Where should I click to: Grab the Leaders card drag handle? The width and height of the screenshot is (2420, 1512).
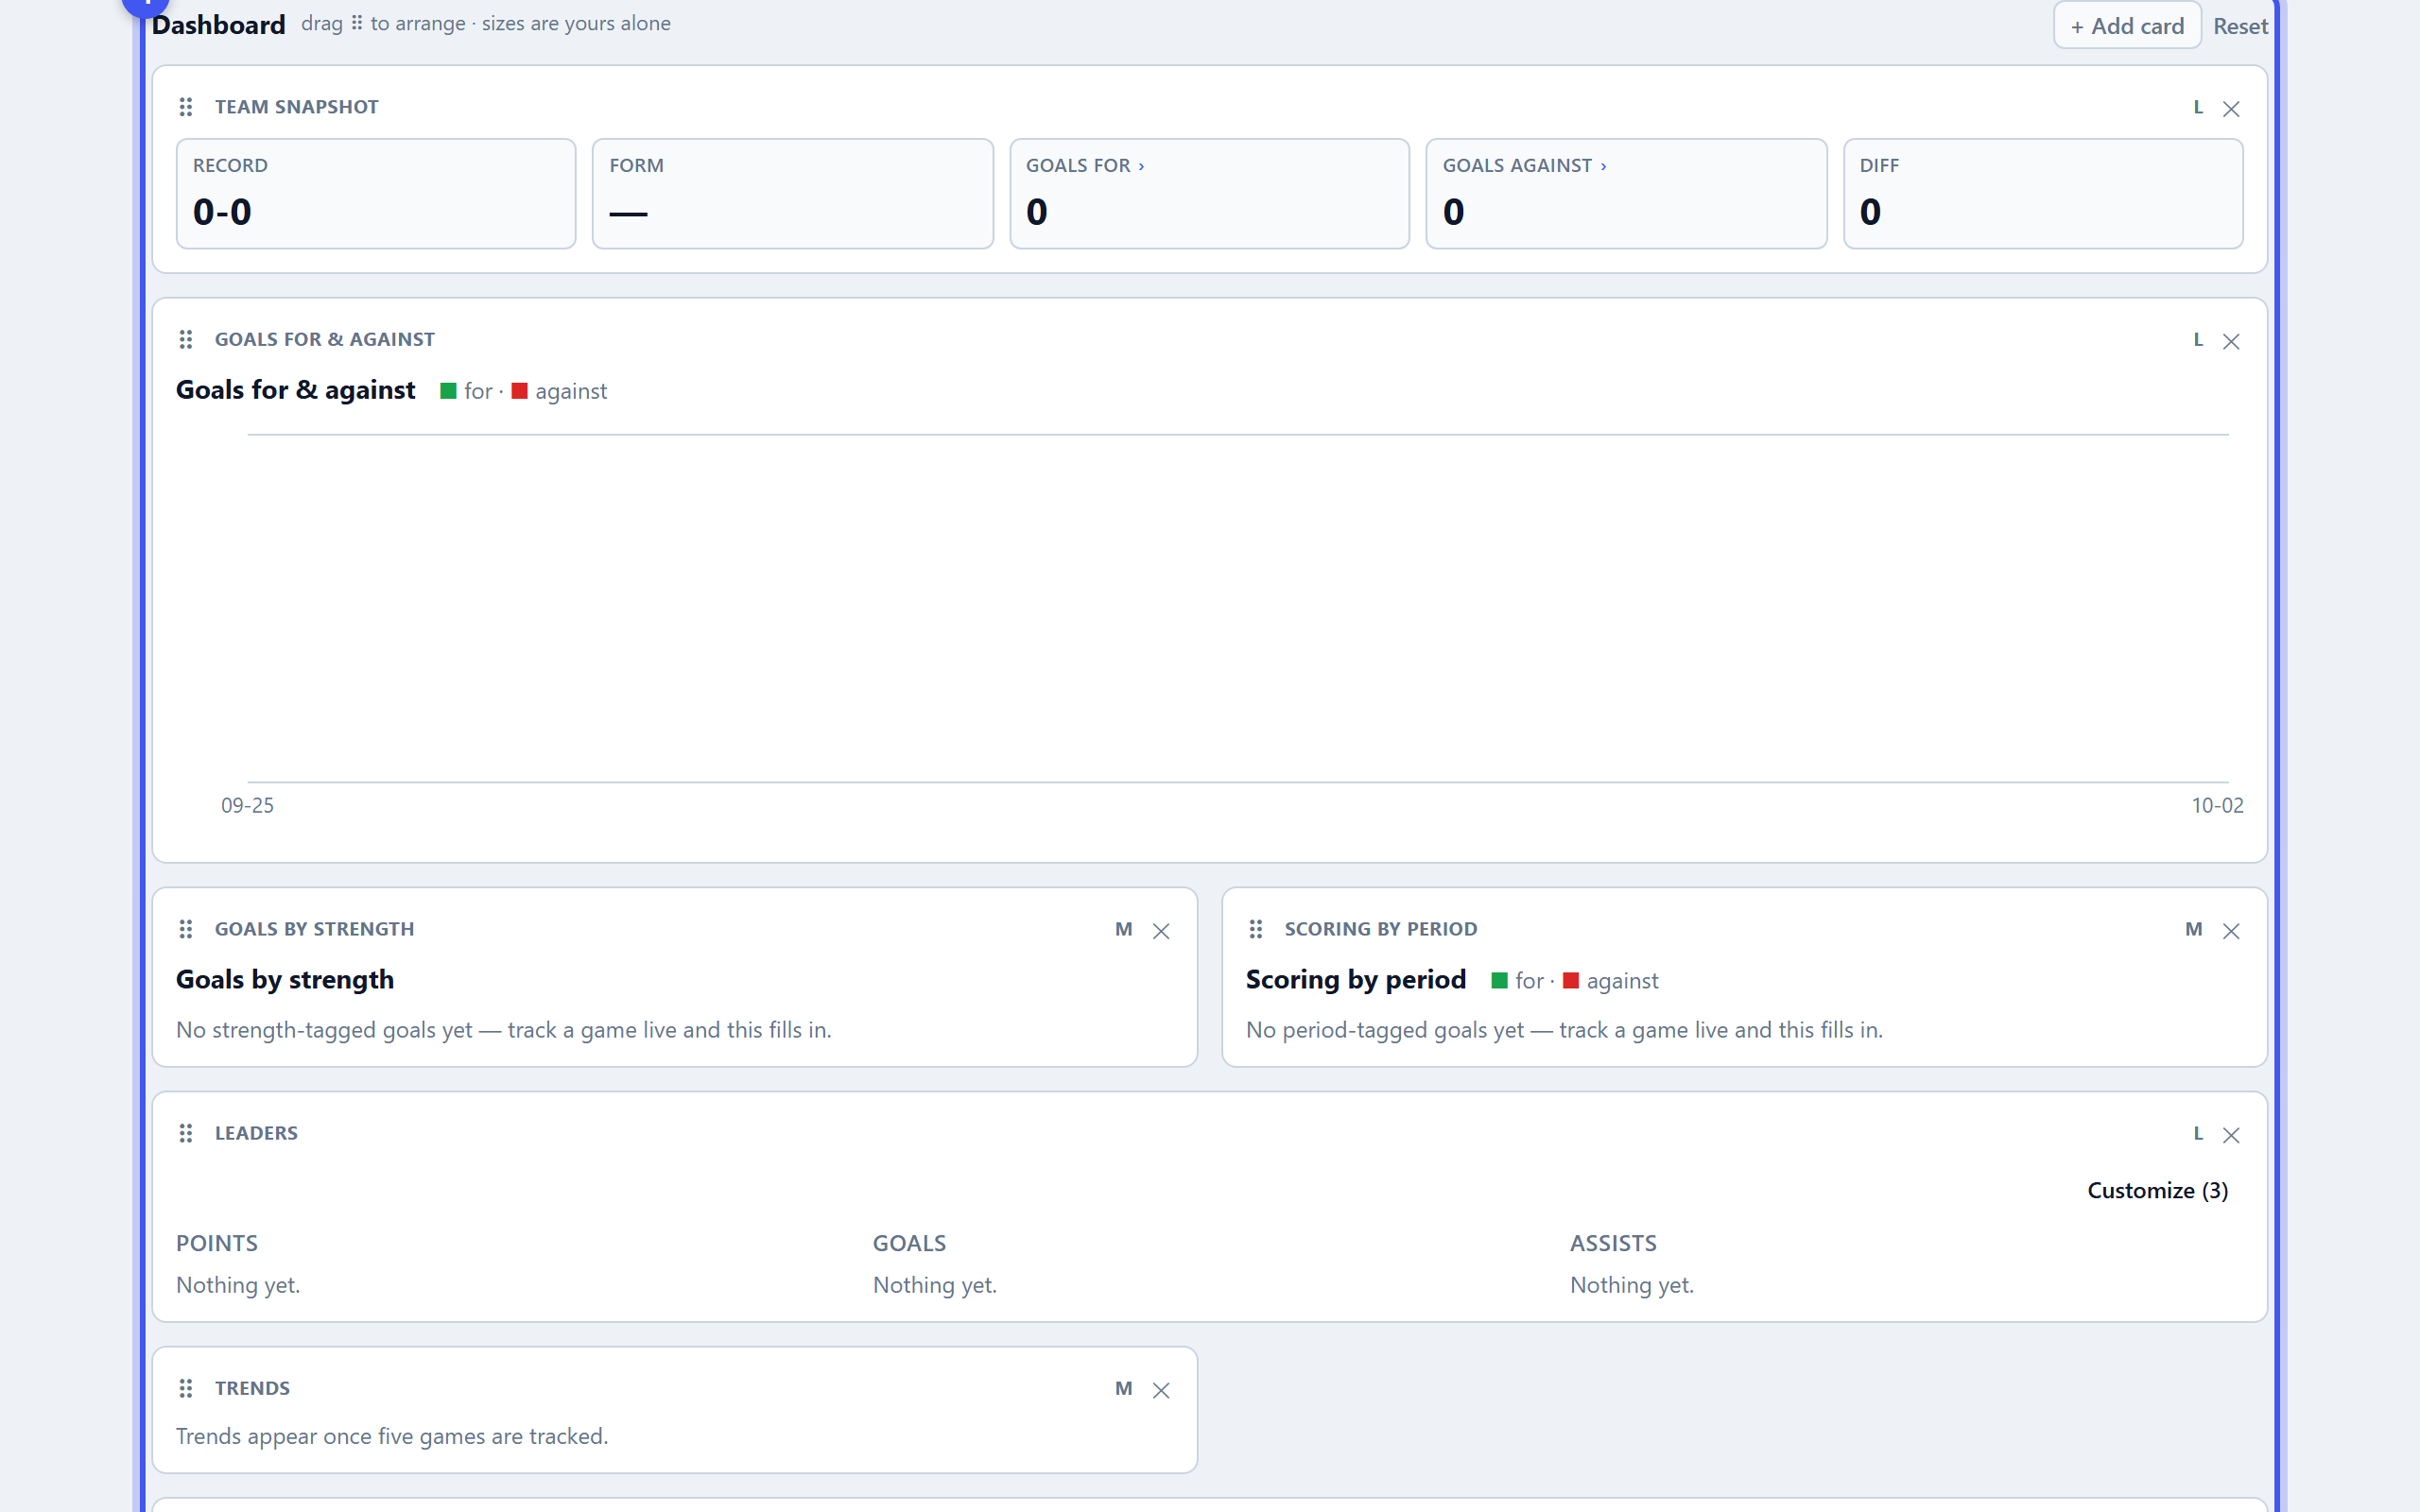click(186, 1134)
